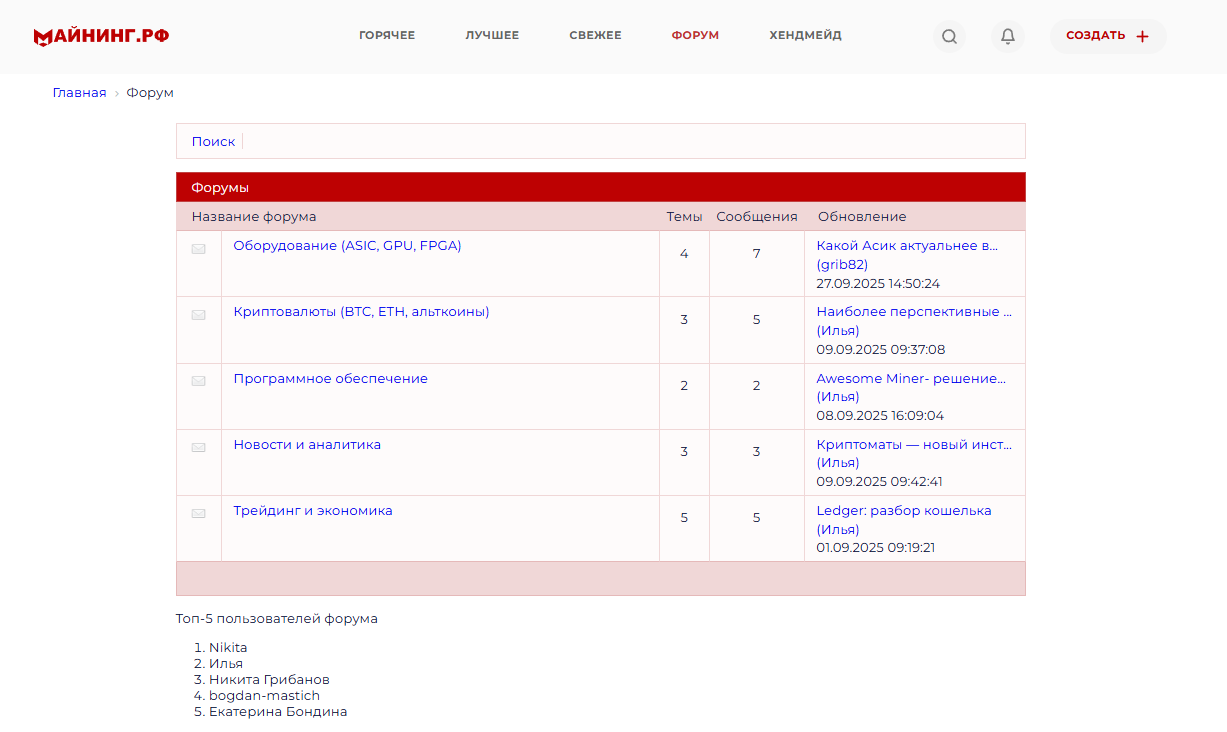Click envelope icon beside Криптовалюты forum
This screenshot has width=1227, height=732.
pos(199,315)
